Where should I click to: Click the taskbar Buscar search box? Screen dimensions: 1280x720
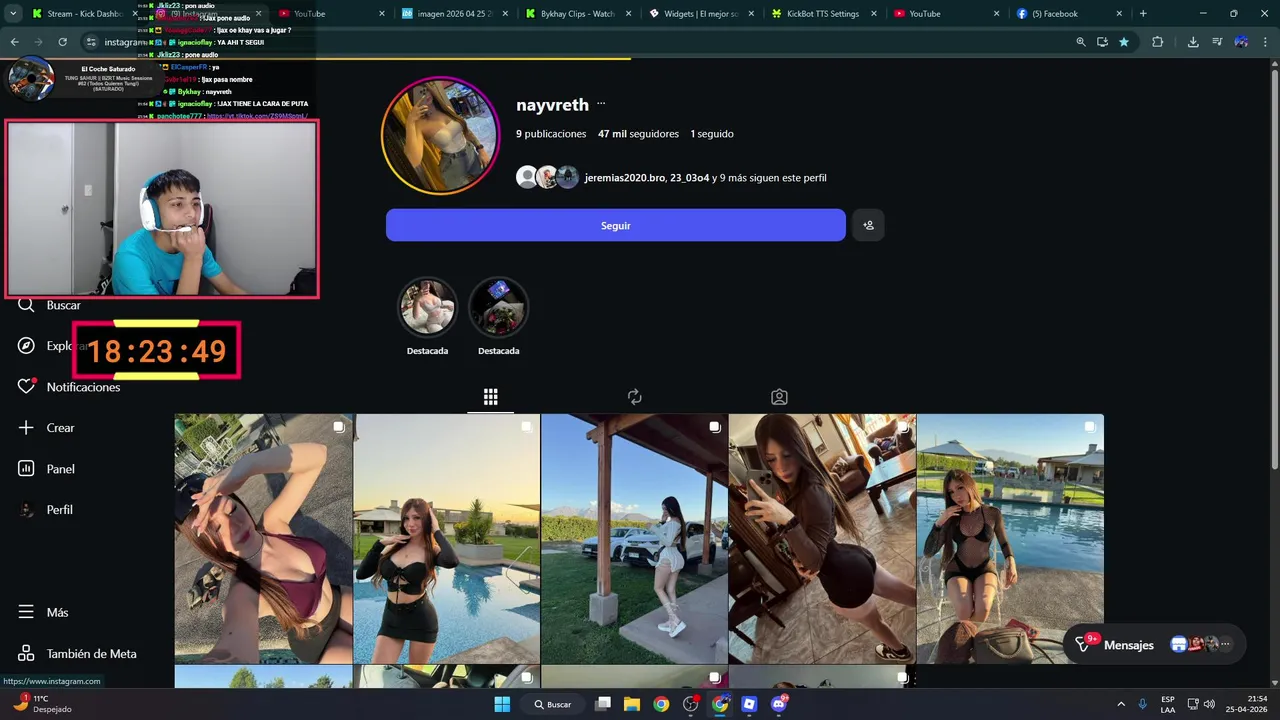pyautogui.click(x=552, y=704)
